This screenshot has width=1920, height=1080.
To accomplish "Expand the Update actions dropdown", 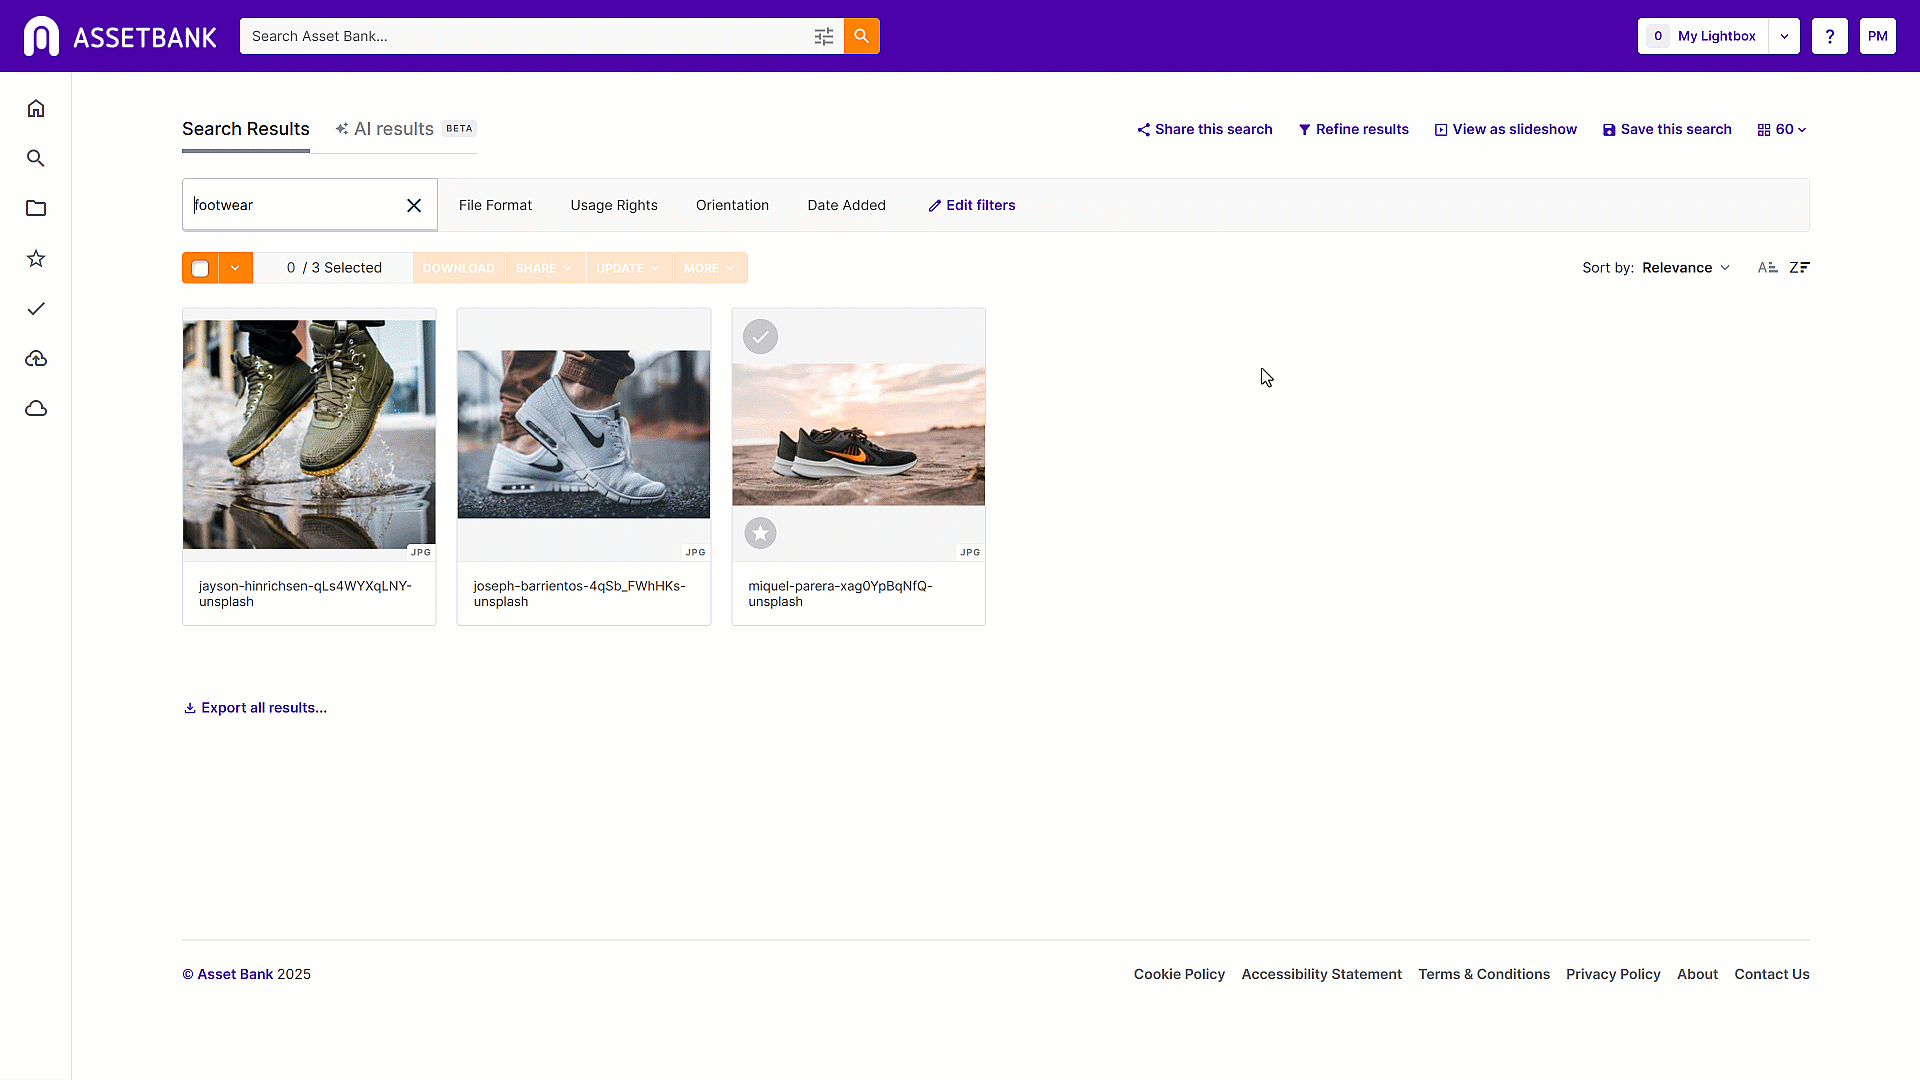I will point(629,268).
